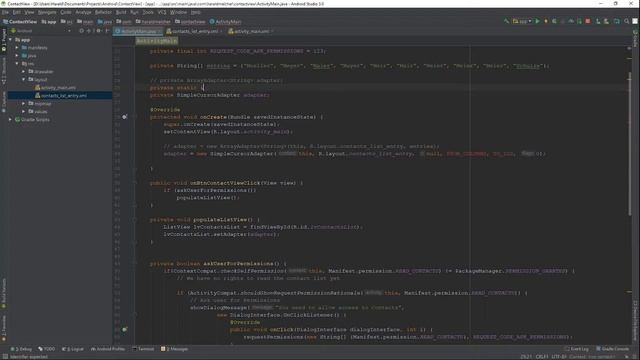Open the Analyze menu
This screenshot has width=640, height=360.
pyautogui.click(x=83, y=12)
